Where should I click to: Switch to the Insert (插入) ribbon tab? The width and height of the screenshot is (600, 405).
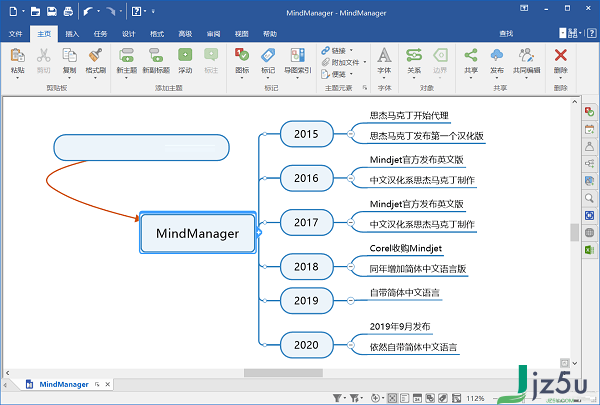[72, 34]
